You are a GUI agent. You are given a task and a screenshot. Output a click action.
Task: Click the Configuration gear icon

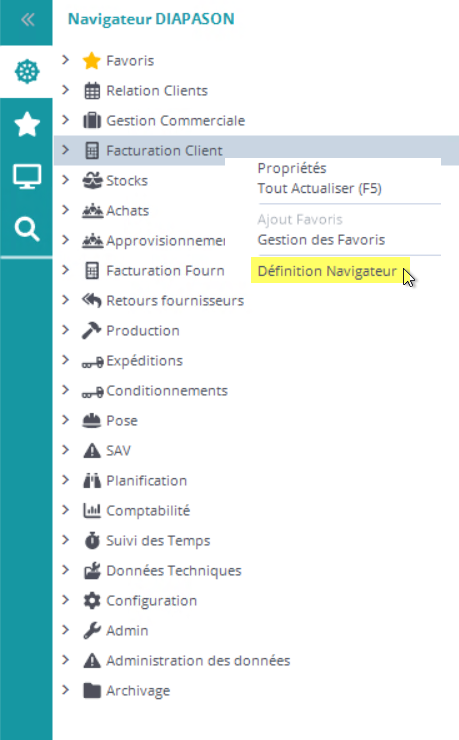click(92, 600)
